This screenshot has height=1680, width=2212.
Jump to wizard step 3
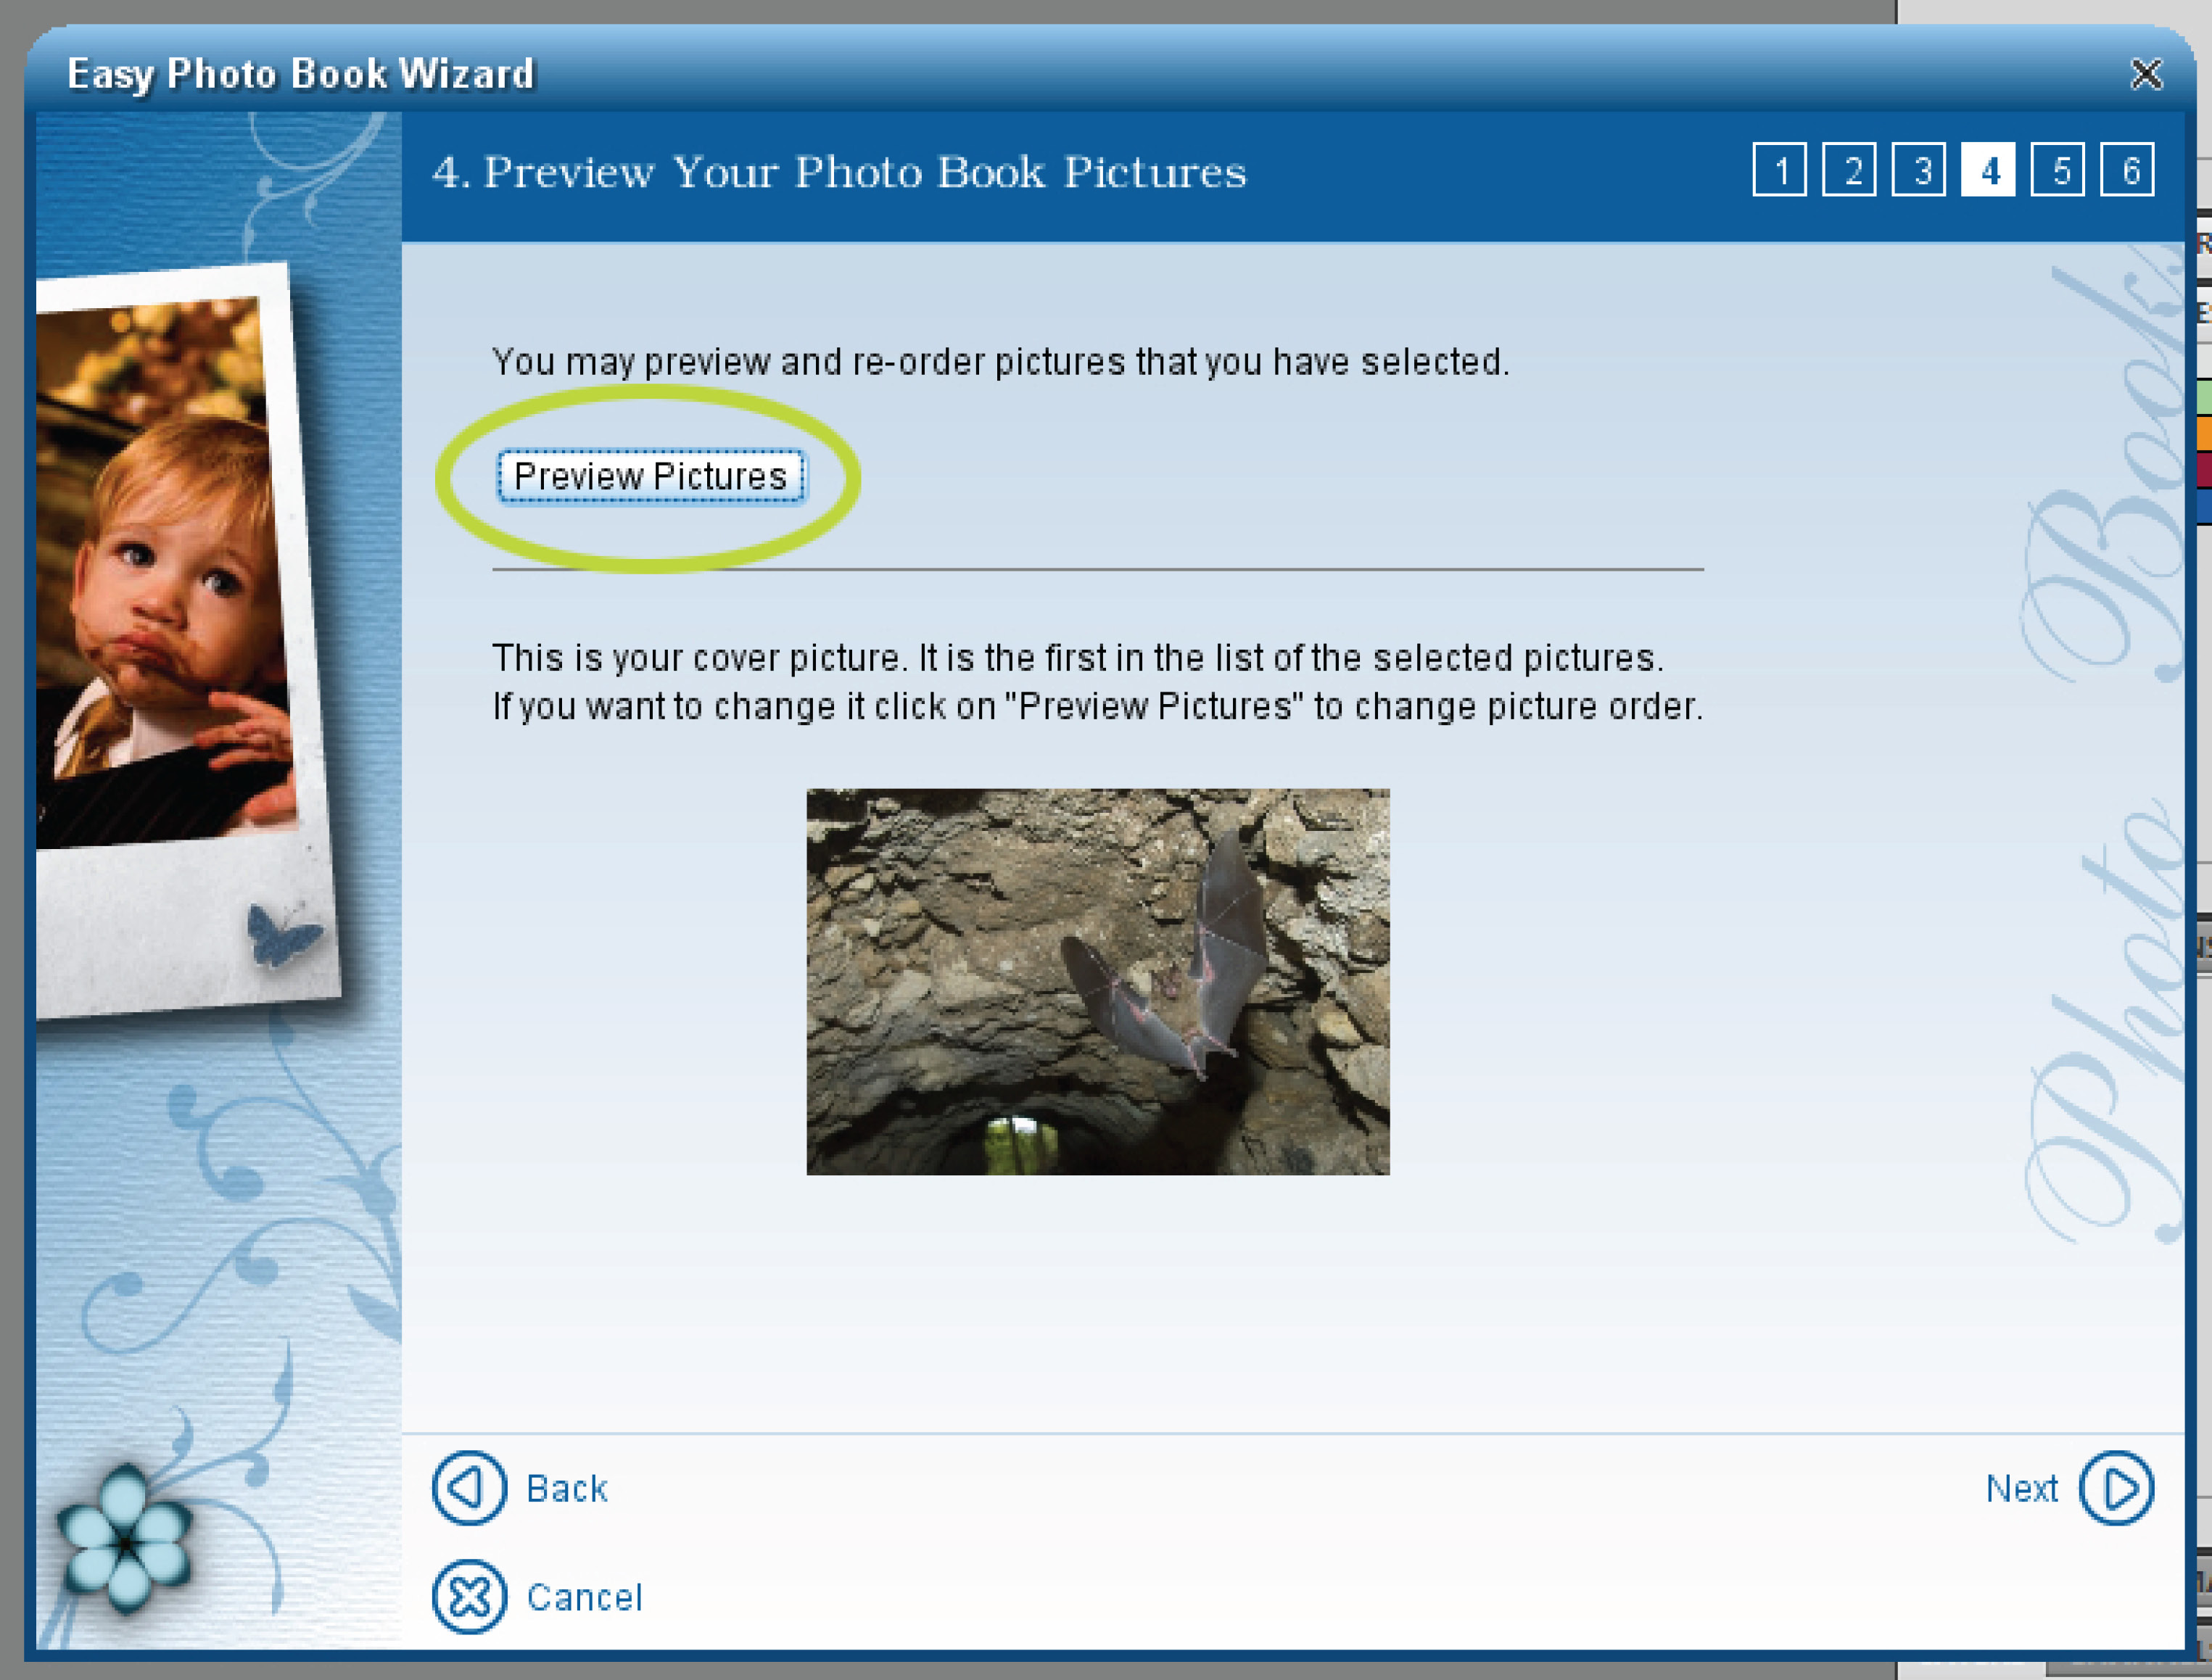[x=1918, y=170]
